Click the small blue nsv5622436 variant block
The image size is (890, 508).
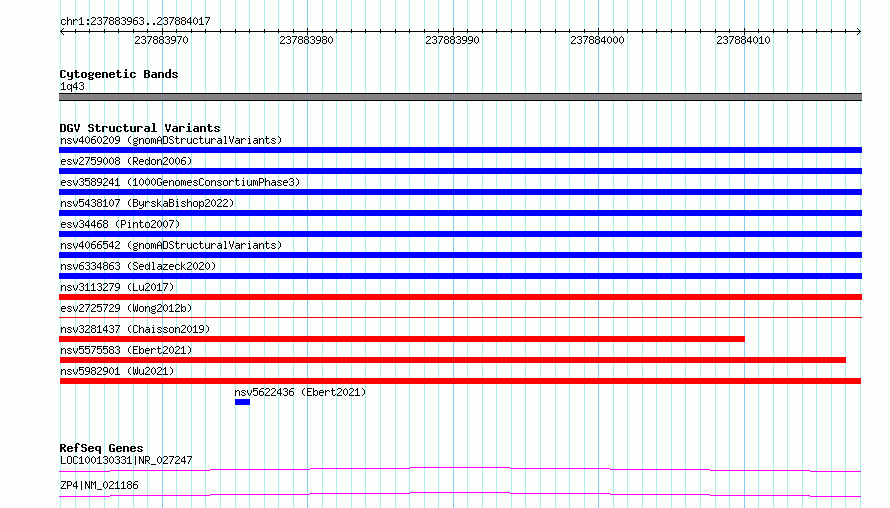pyautogui.click(x=242, y=402)
